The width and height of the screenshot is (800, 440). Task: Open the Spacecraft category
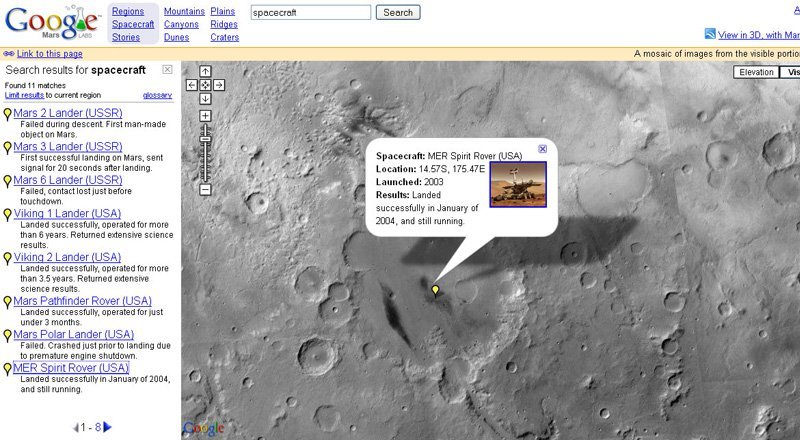(x=133, y=24)
